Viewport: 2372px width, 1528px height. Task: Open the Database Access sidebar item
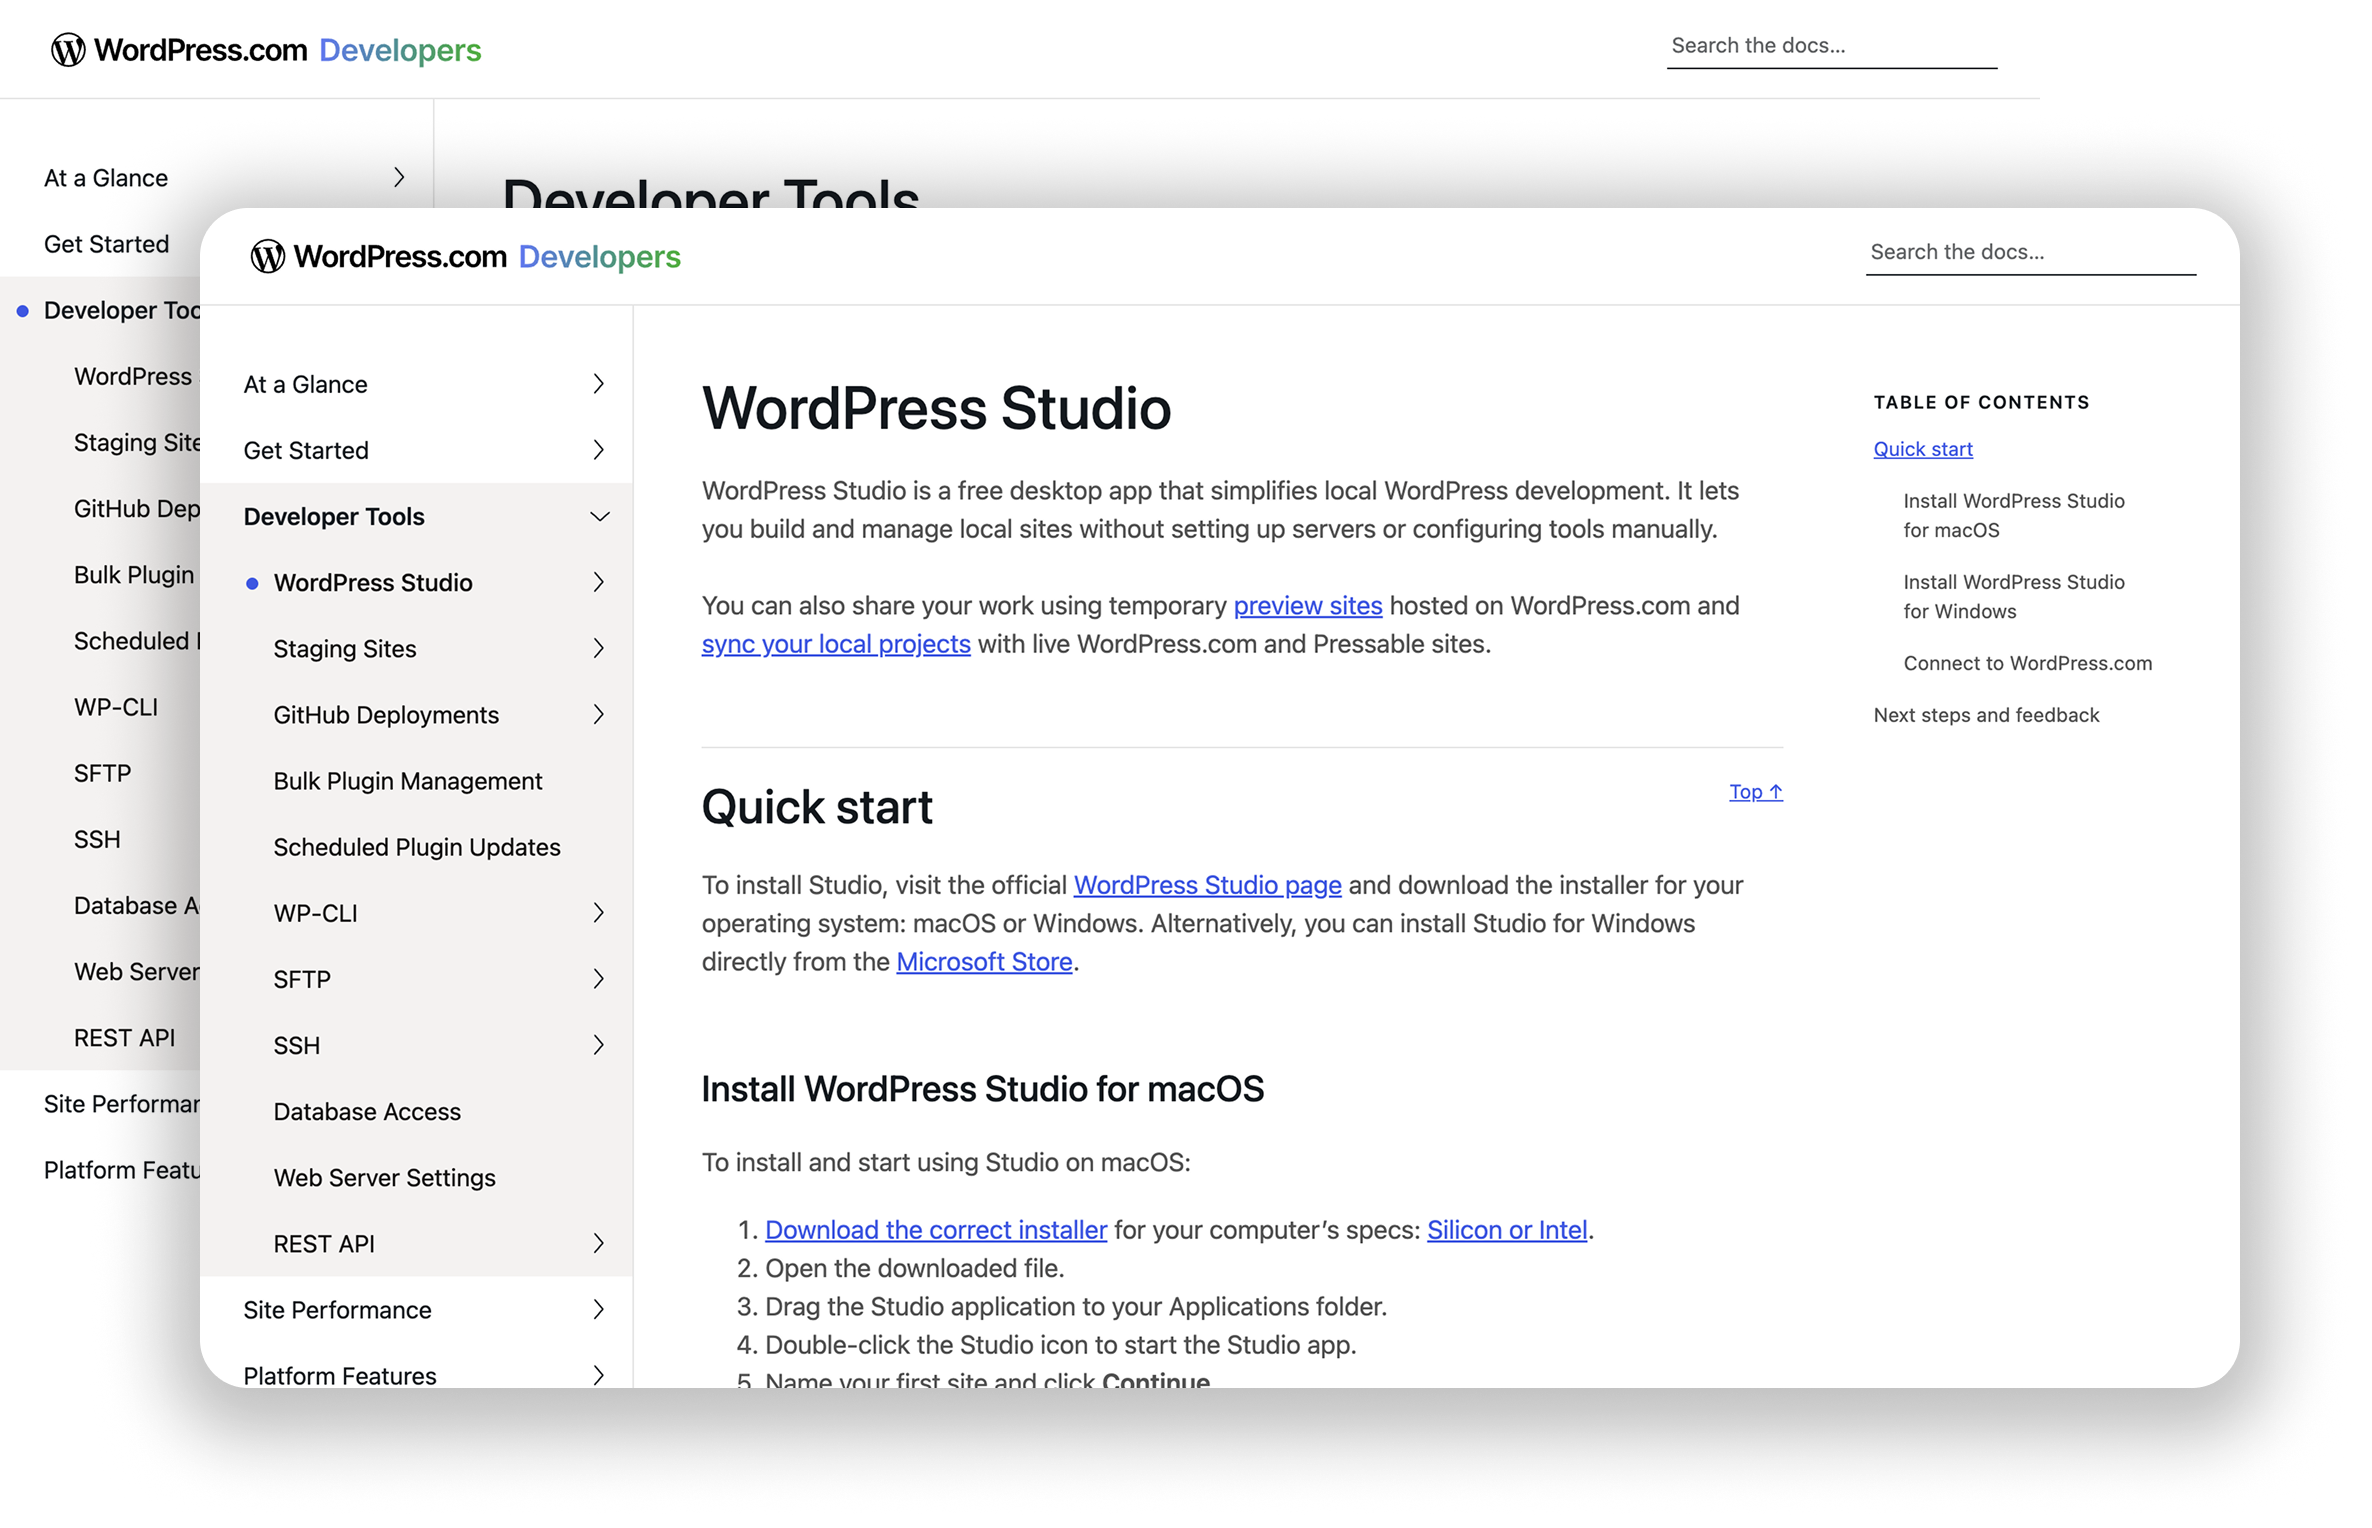click(x=367, y=1112)
